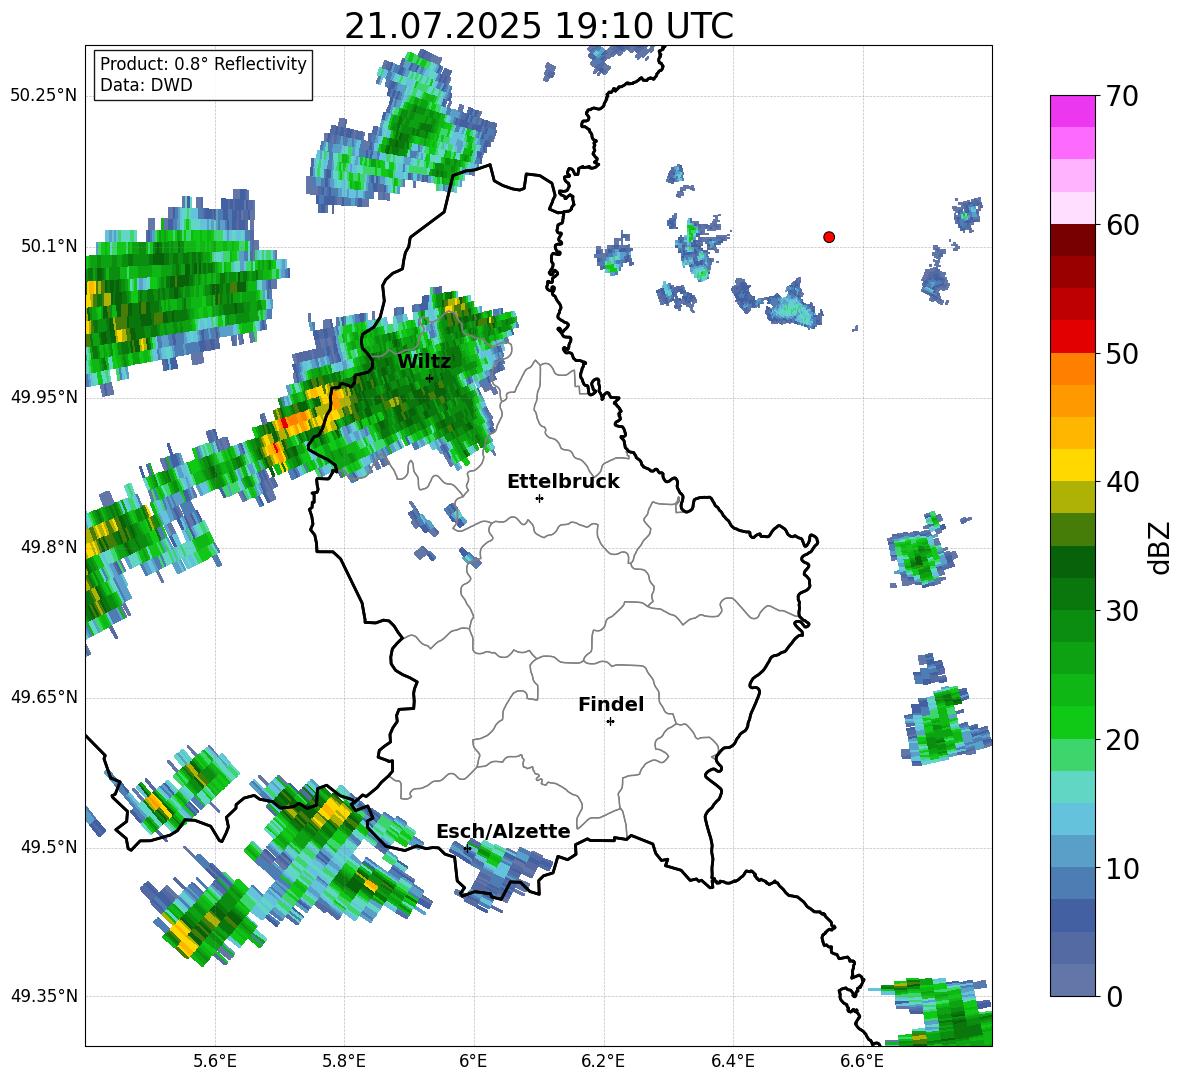Pick the yellow colorbar segment above 40
The width and height of the screenshot is (1184, 1081).
click(x=1072, y=466)
